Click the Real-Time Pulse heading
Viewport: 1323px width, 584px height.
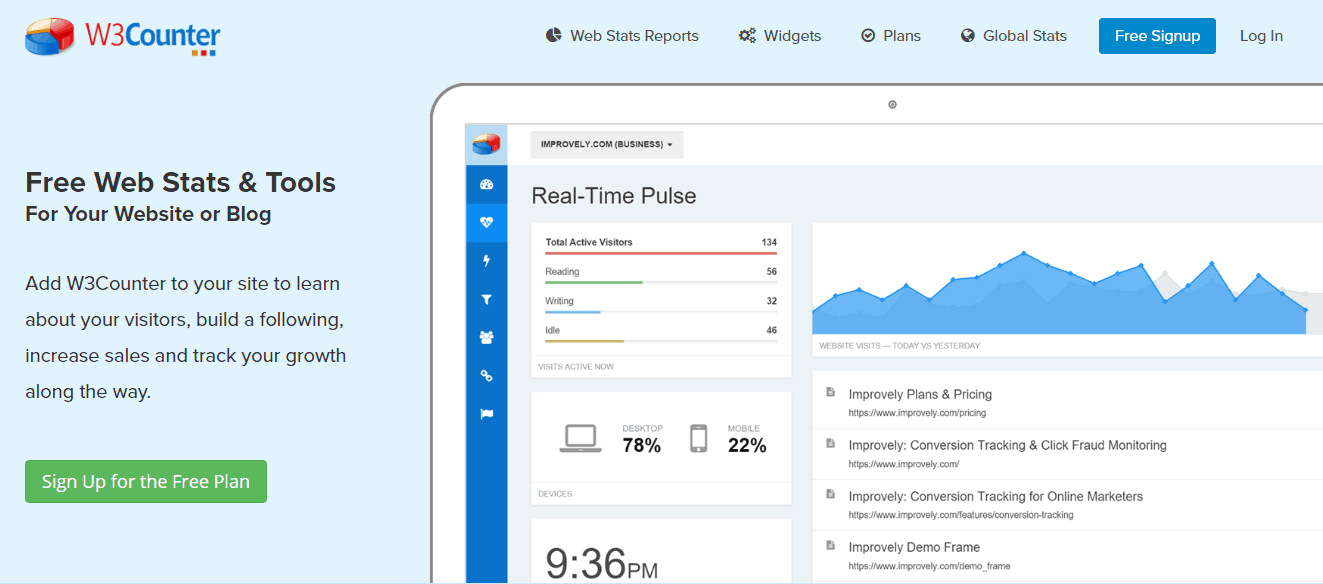tap(614, 196)
